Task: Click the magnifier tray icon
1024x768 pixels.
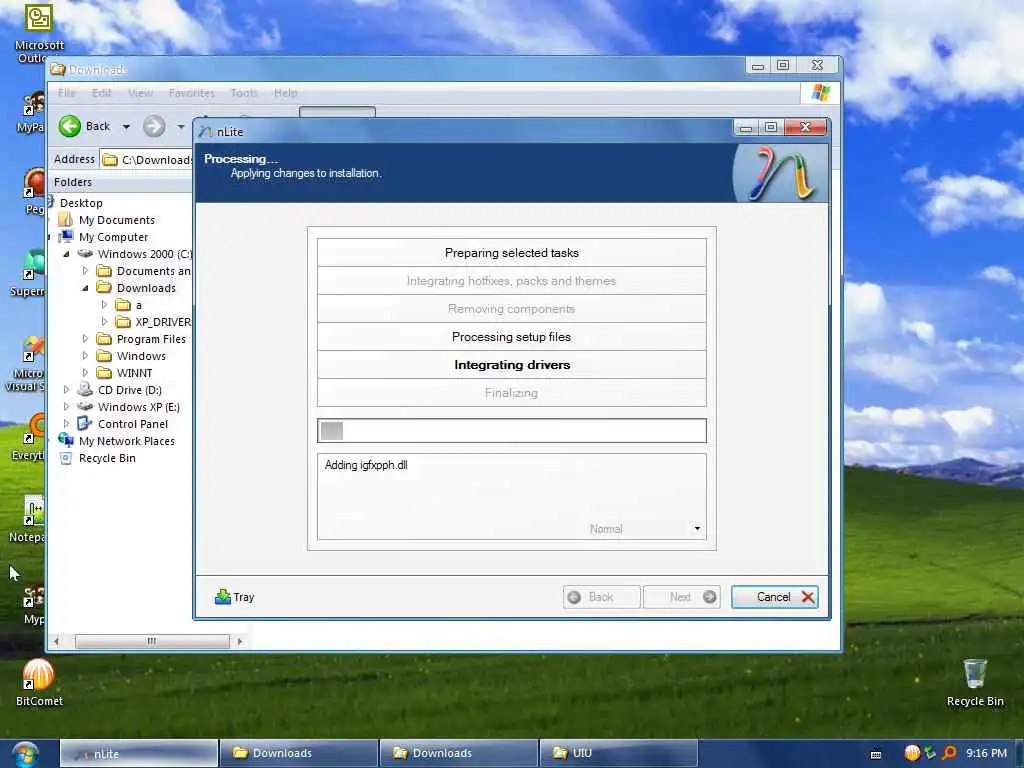Action: click(x=950, y=753)
